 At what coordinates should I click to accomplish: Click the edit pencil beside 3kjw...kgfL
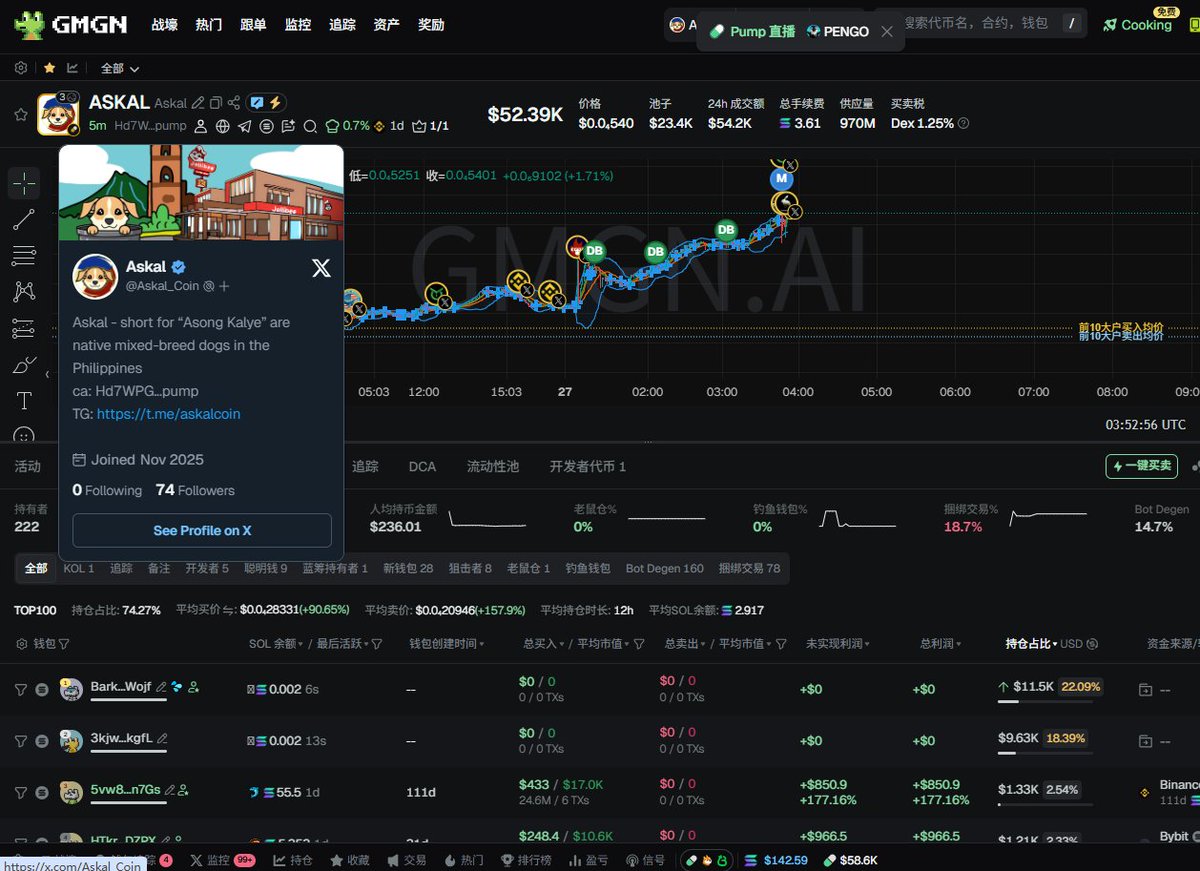coord(162,739)
